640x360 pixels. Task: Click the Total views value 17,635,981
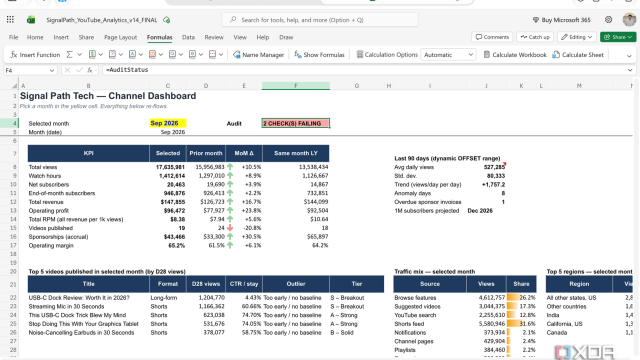pos(170,167)
